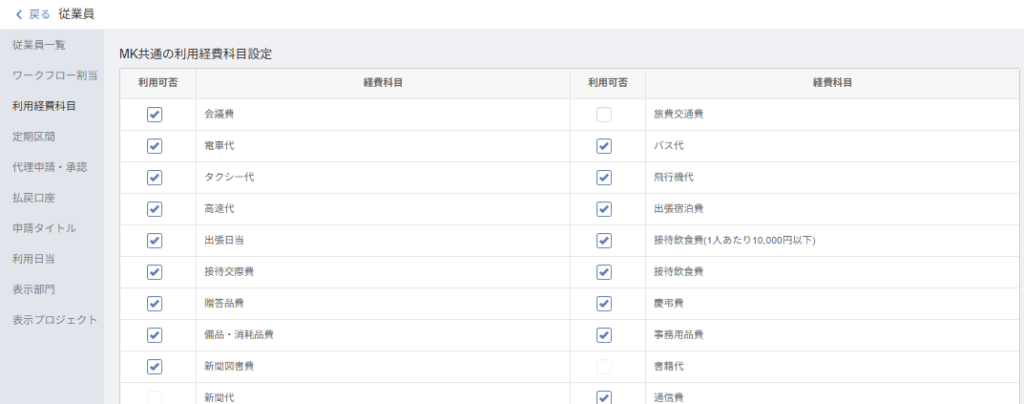1024x404 pixels.
Task: Toggle the 新聞代 checkbox
Action: (x=154, y=397)
